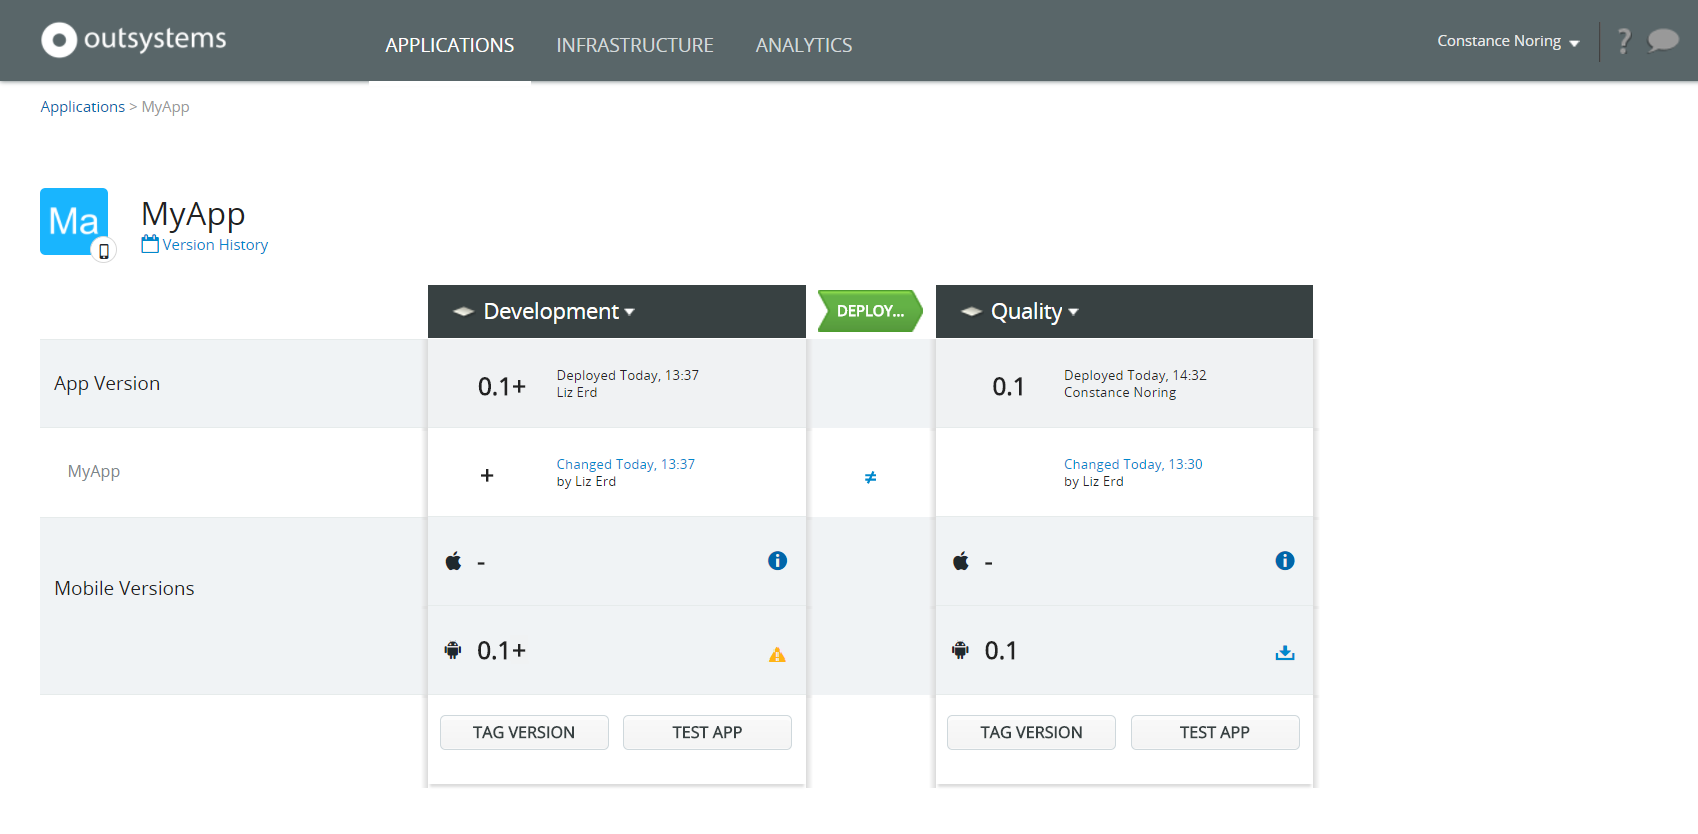Go to Applications breadcrumb link

click(x=82, y=107)
